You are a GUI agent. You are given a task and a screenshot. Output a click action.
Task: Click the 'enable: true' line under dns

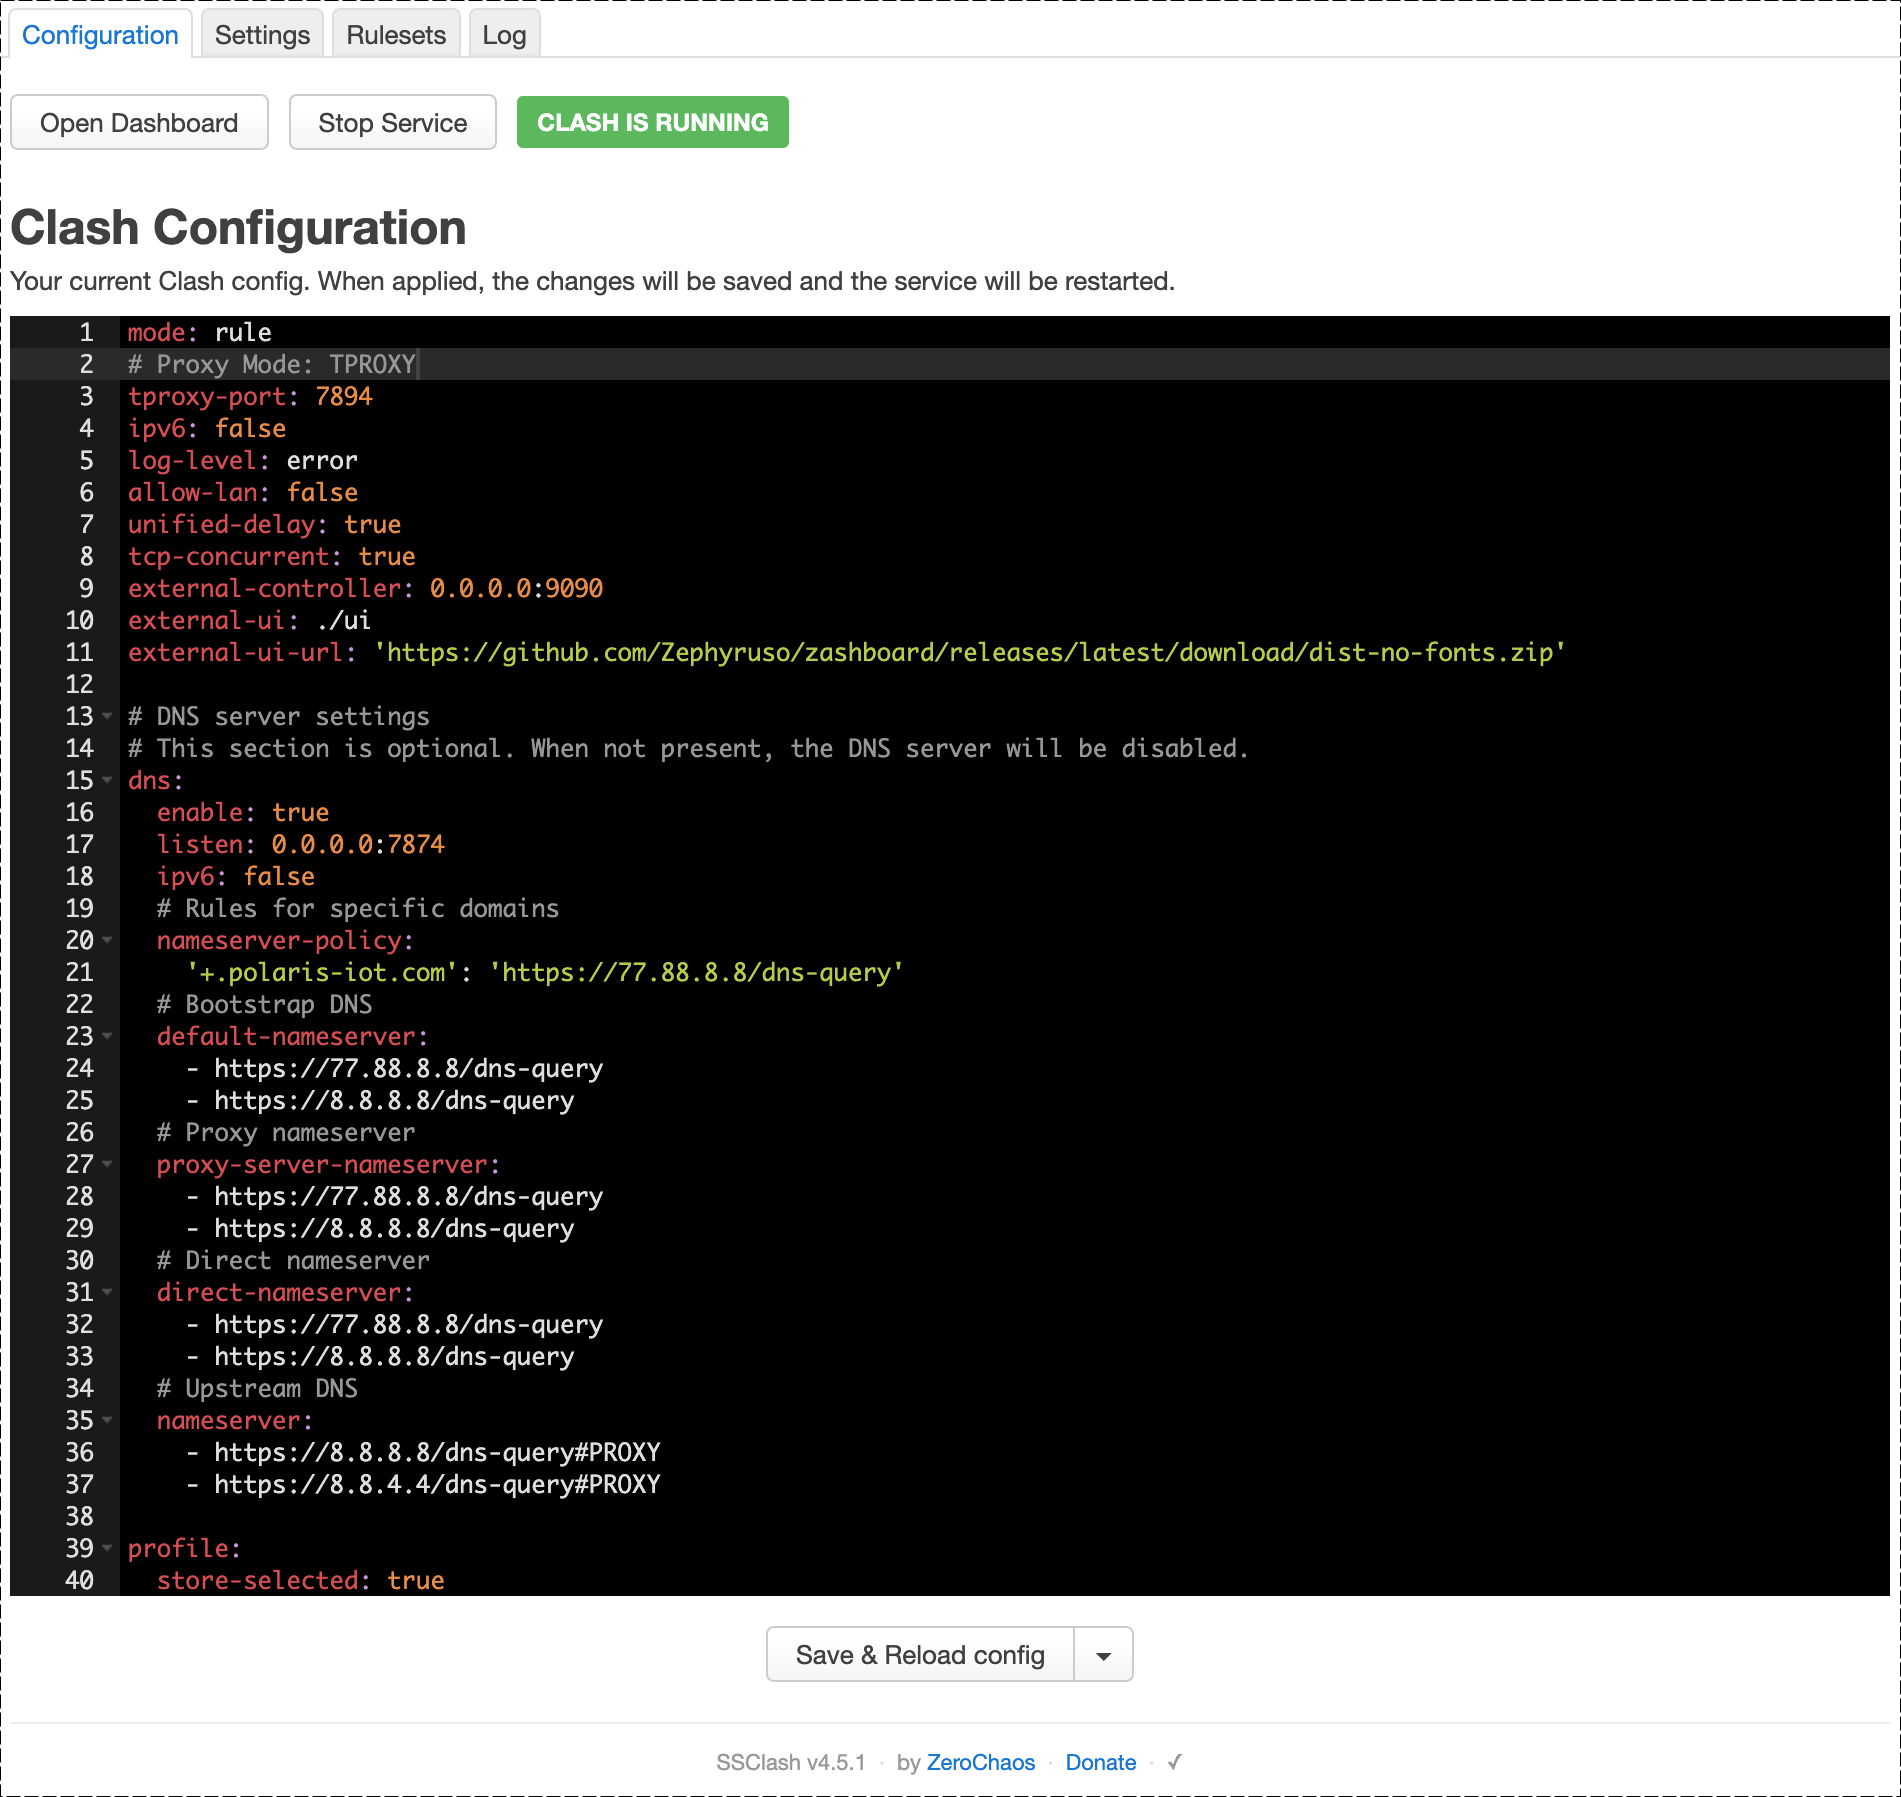[x=242, y=812]
